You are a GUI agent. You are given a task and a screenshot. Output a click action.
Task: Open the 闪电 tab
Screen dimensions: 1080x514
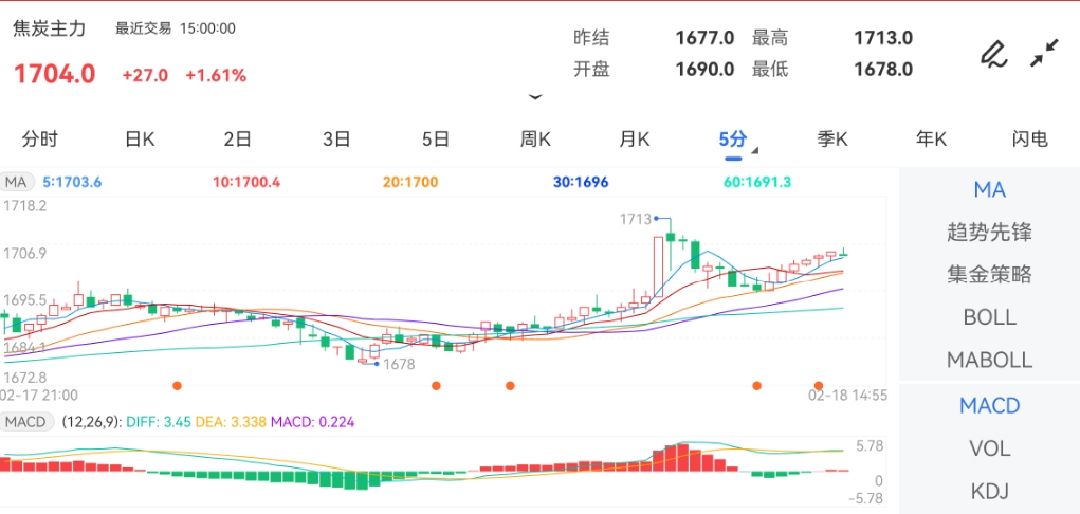click(x=1030, y=139)
